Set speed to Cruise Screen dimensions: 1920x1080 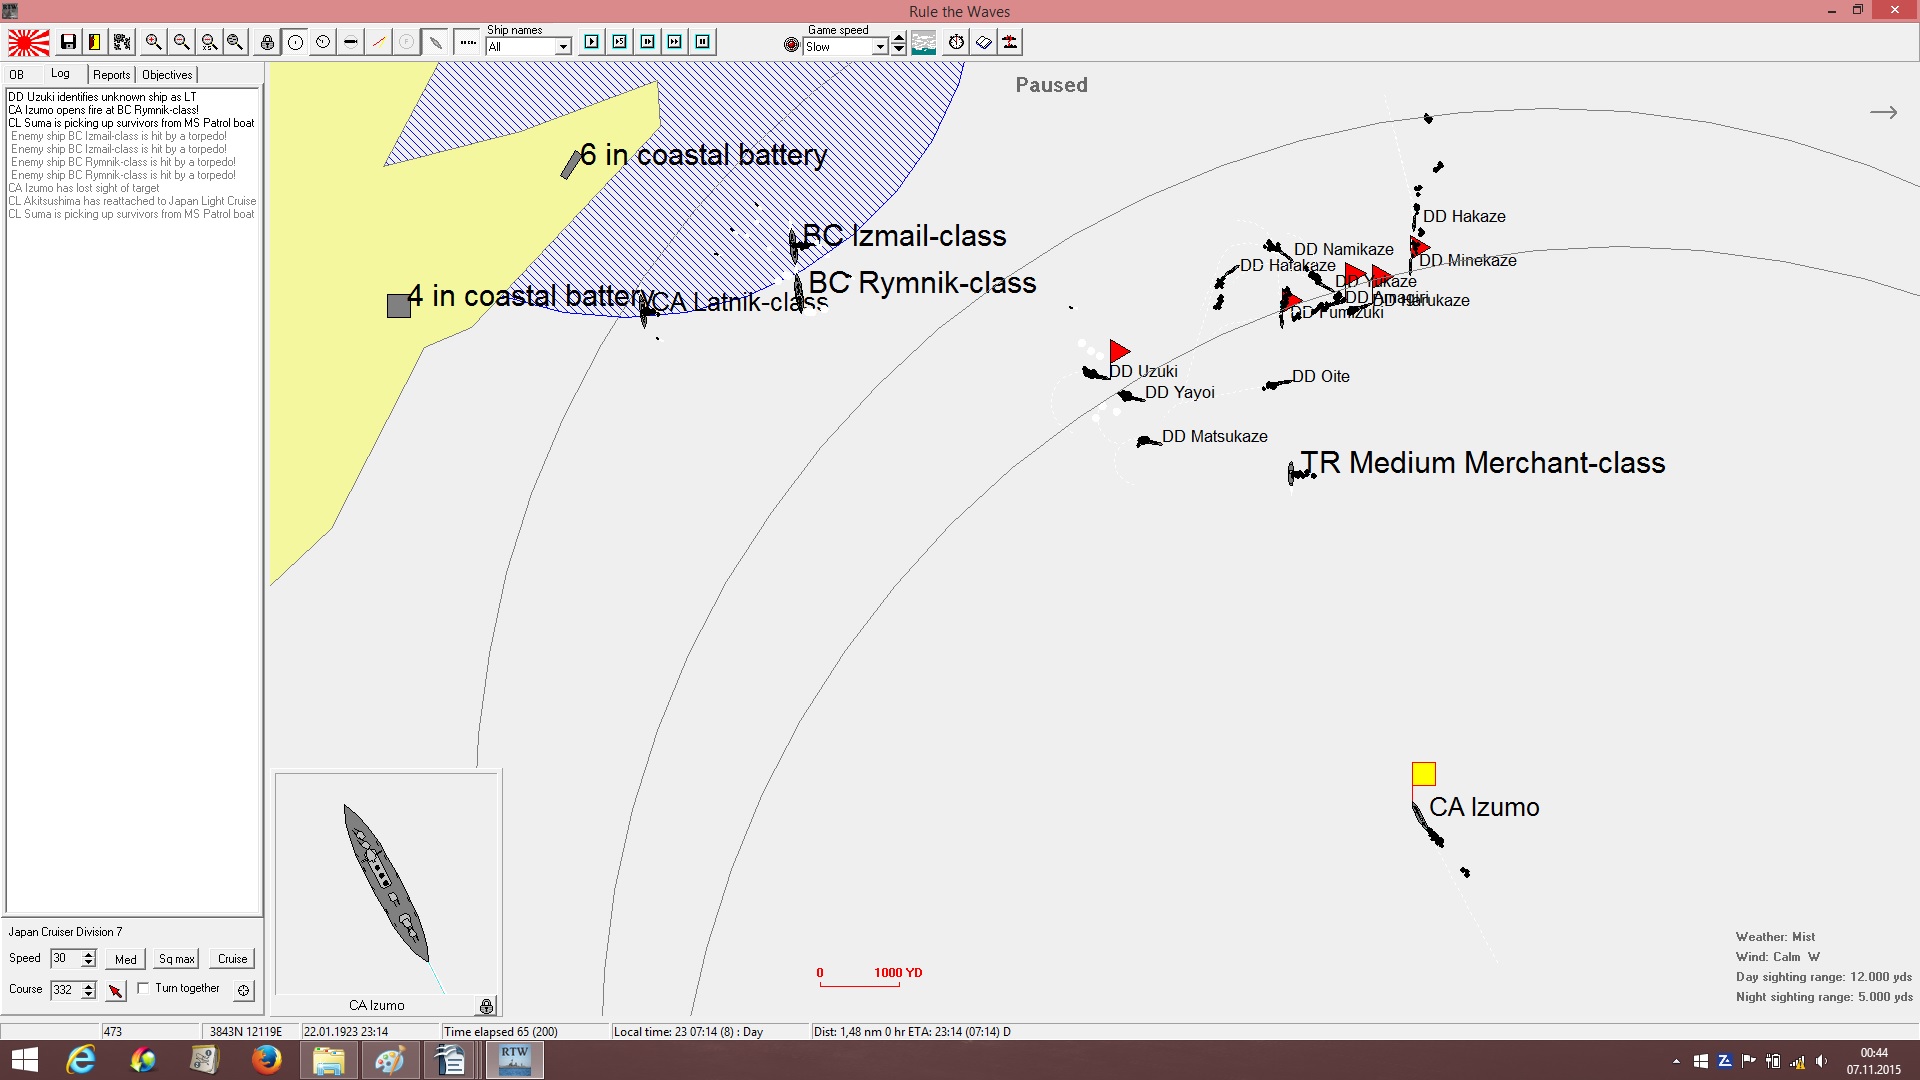[x=233, y=959]
